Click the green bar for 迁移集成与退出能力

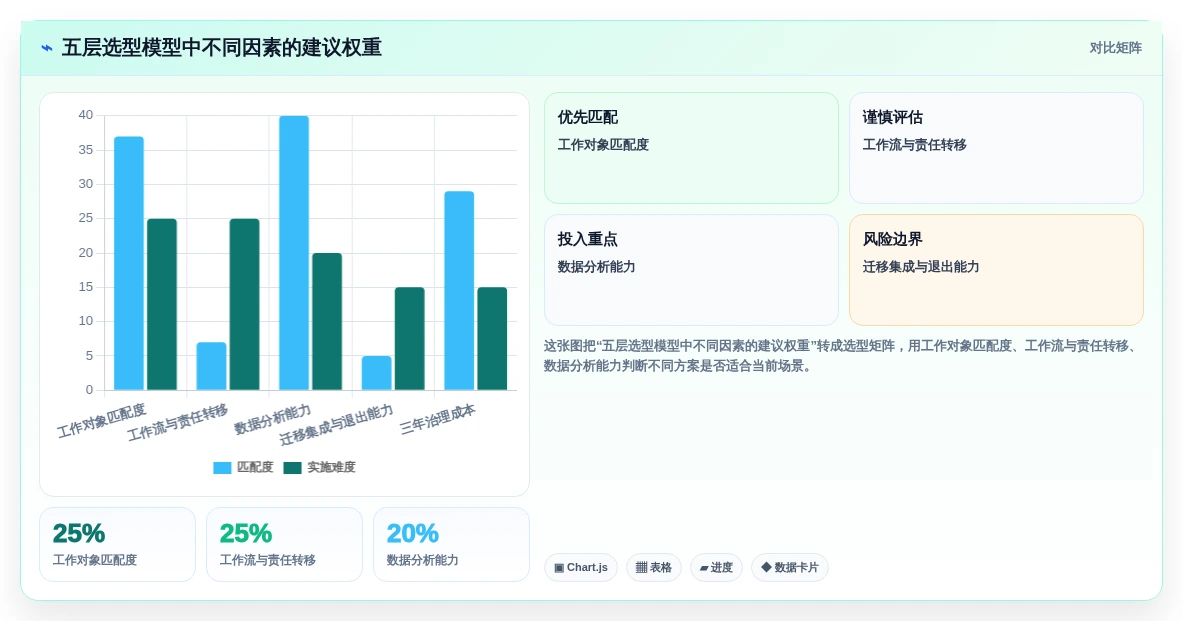[x=410, y=339]
